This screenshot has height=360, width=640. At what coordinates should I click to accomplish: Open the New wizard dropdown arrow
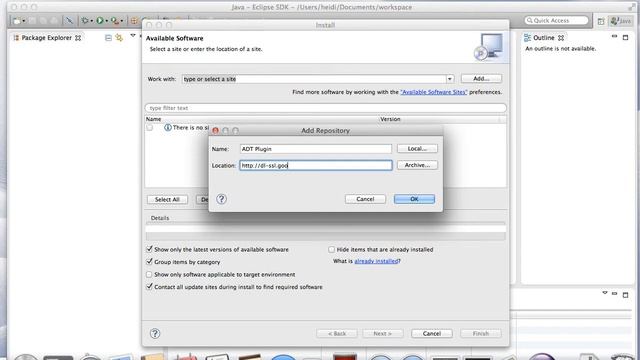24,21
